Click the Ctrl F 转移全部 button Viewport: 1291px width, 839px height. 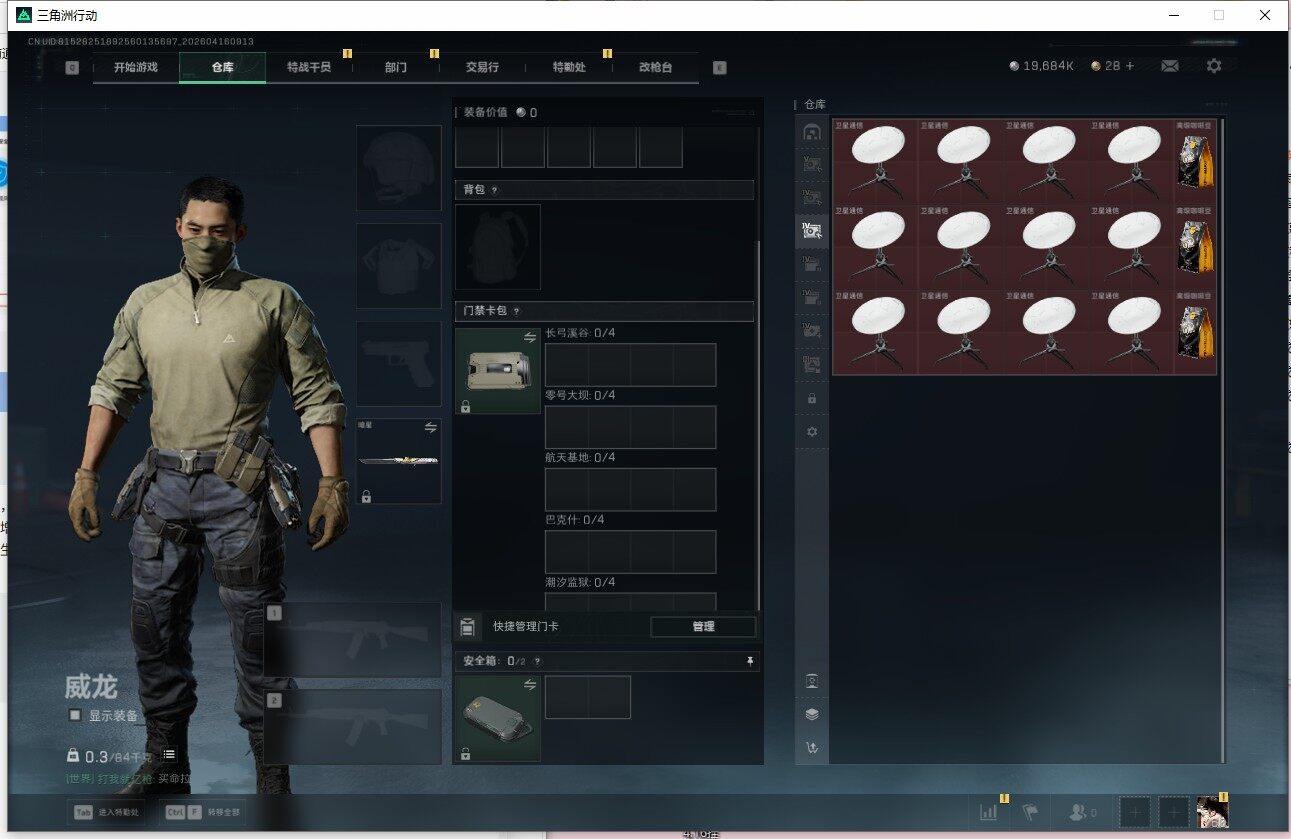coord(204,813)
